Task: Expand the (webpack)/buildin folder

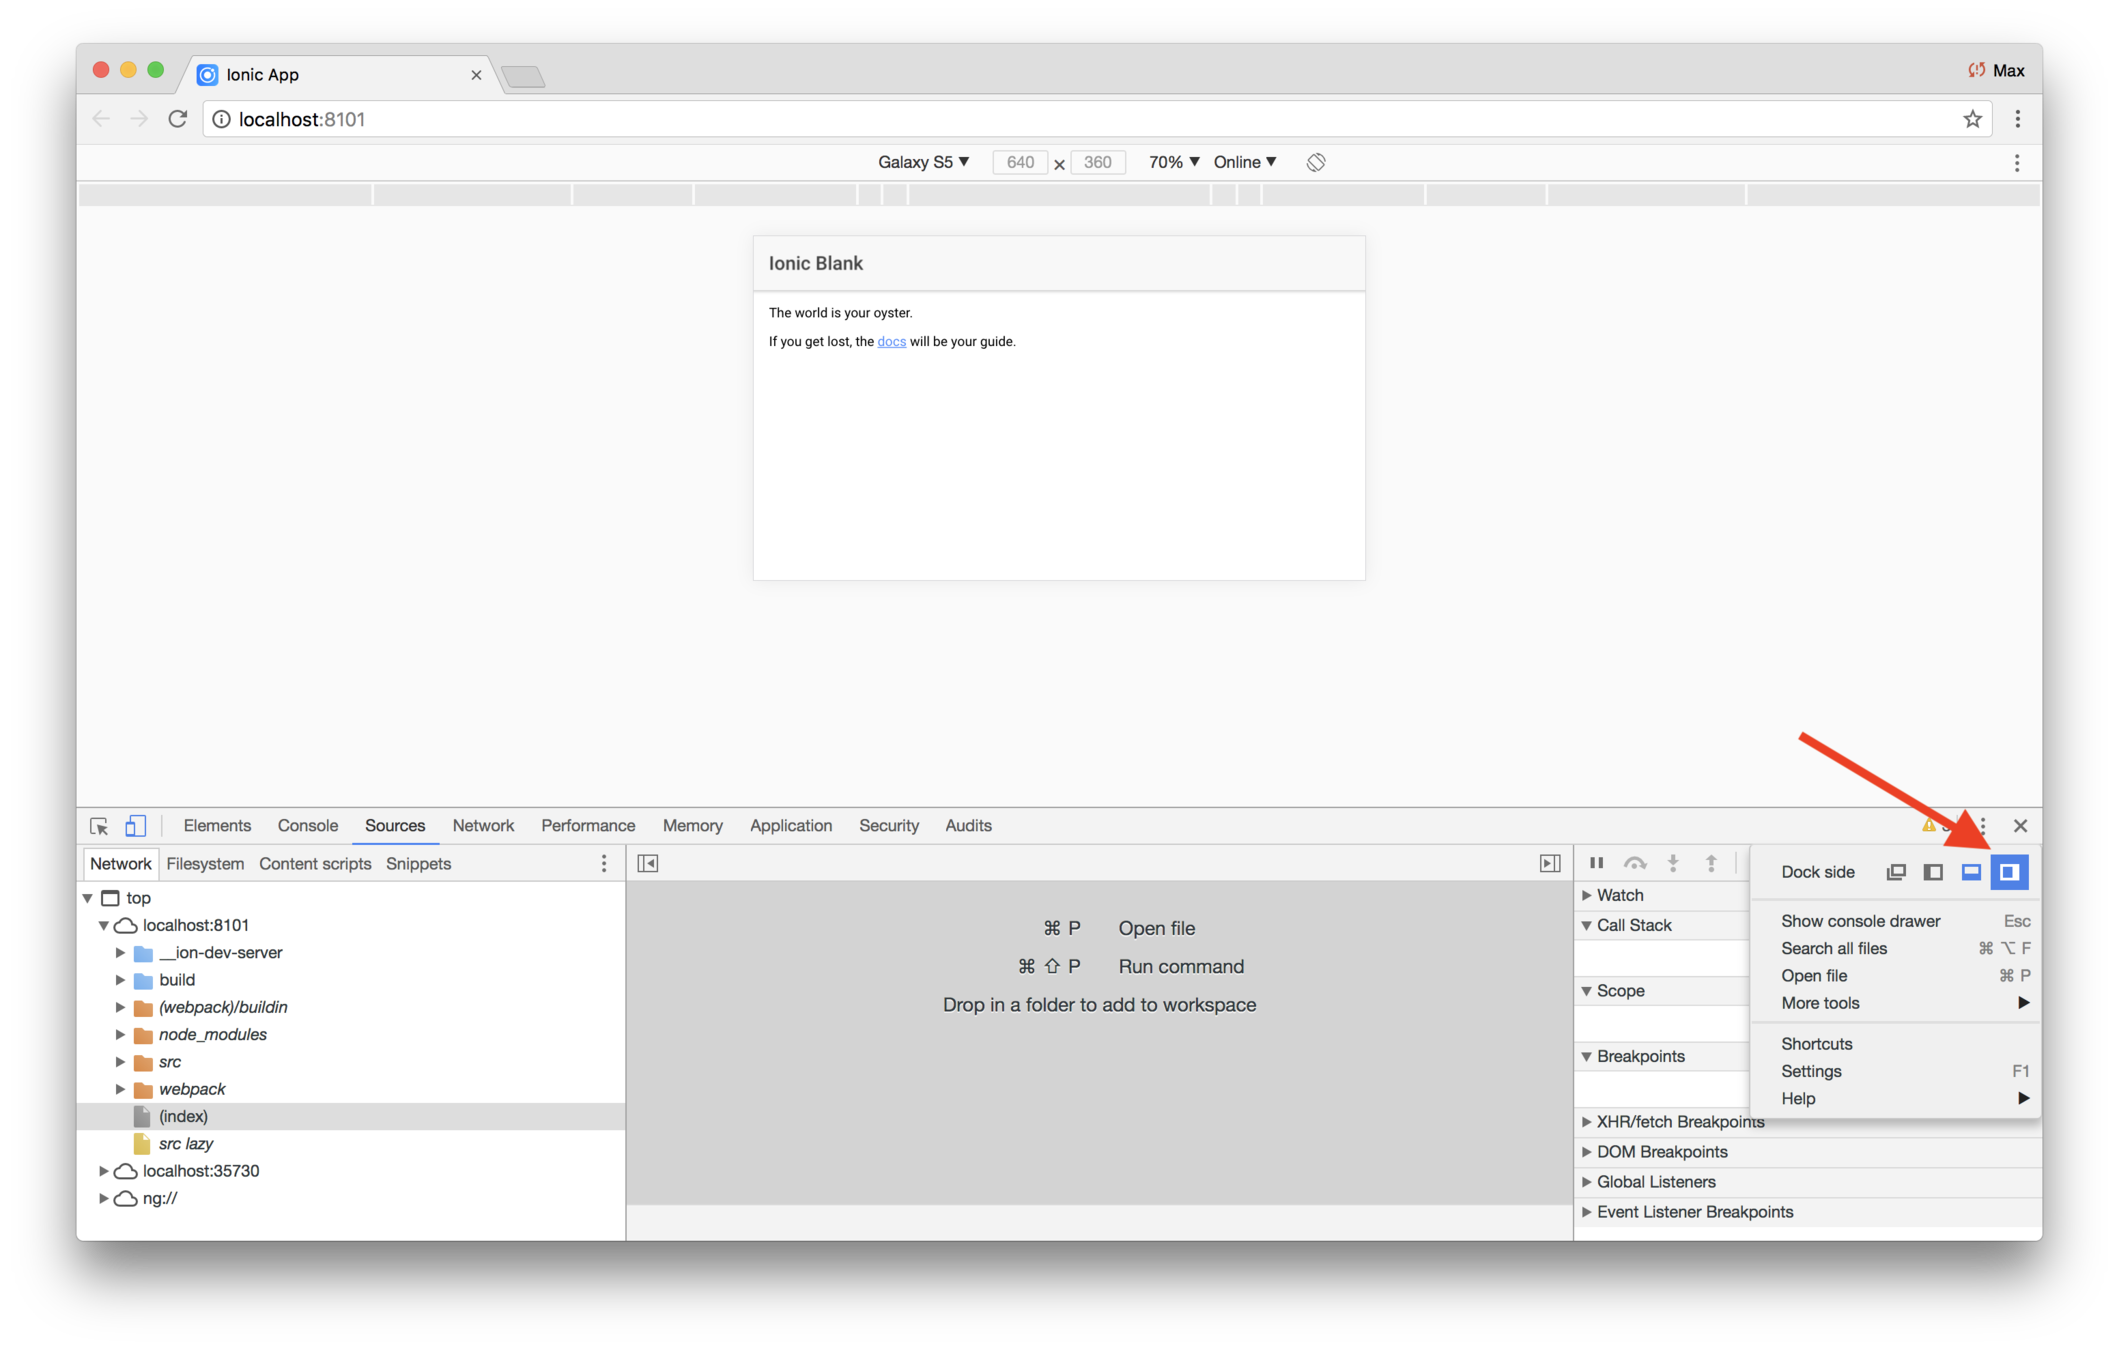Action: pos(120,1007)
